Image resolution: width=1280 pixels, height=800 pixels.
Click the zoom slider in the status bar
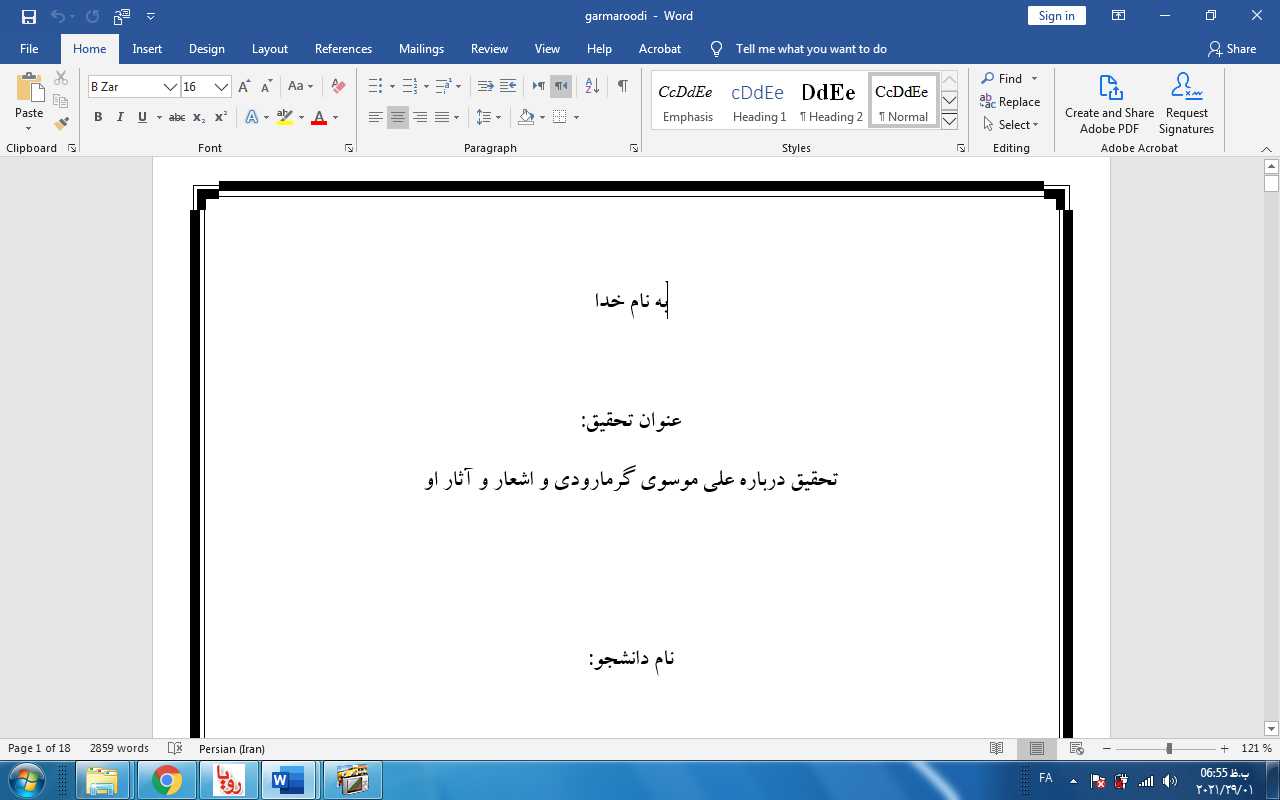tap(1168, 749)
